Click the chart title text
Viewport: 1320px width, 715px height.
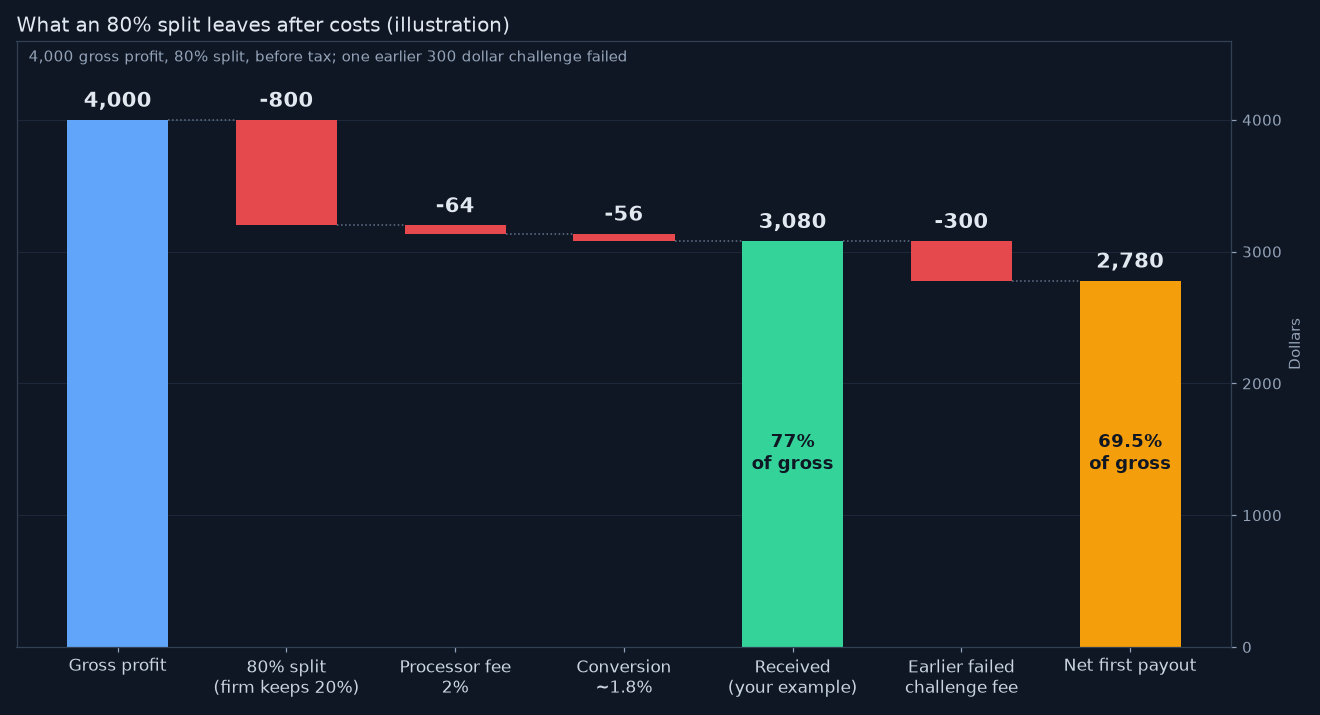[263, 25]
